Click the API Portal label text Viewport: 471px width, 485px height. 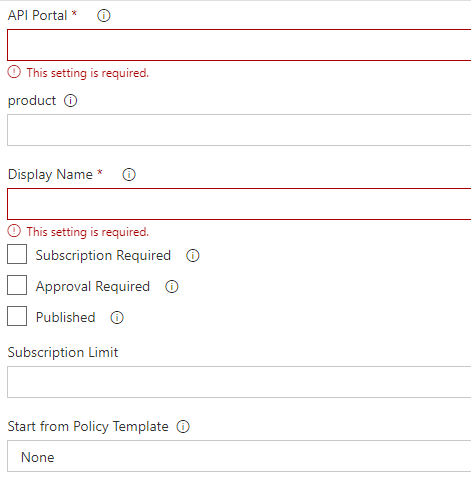[x=38, y=16]
